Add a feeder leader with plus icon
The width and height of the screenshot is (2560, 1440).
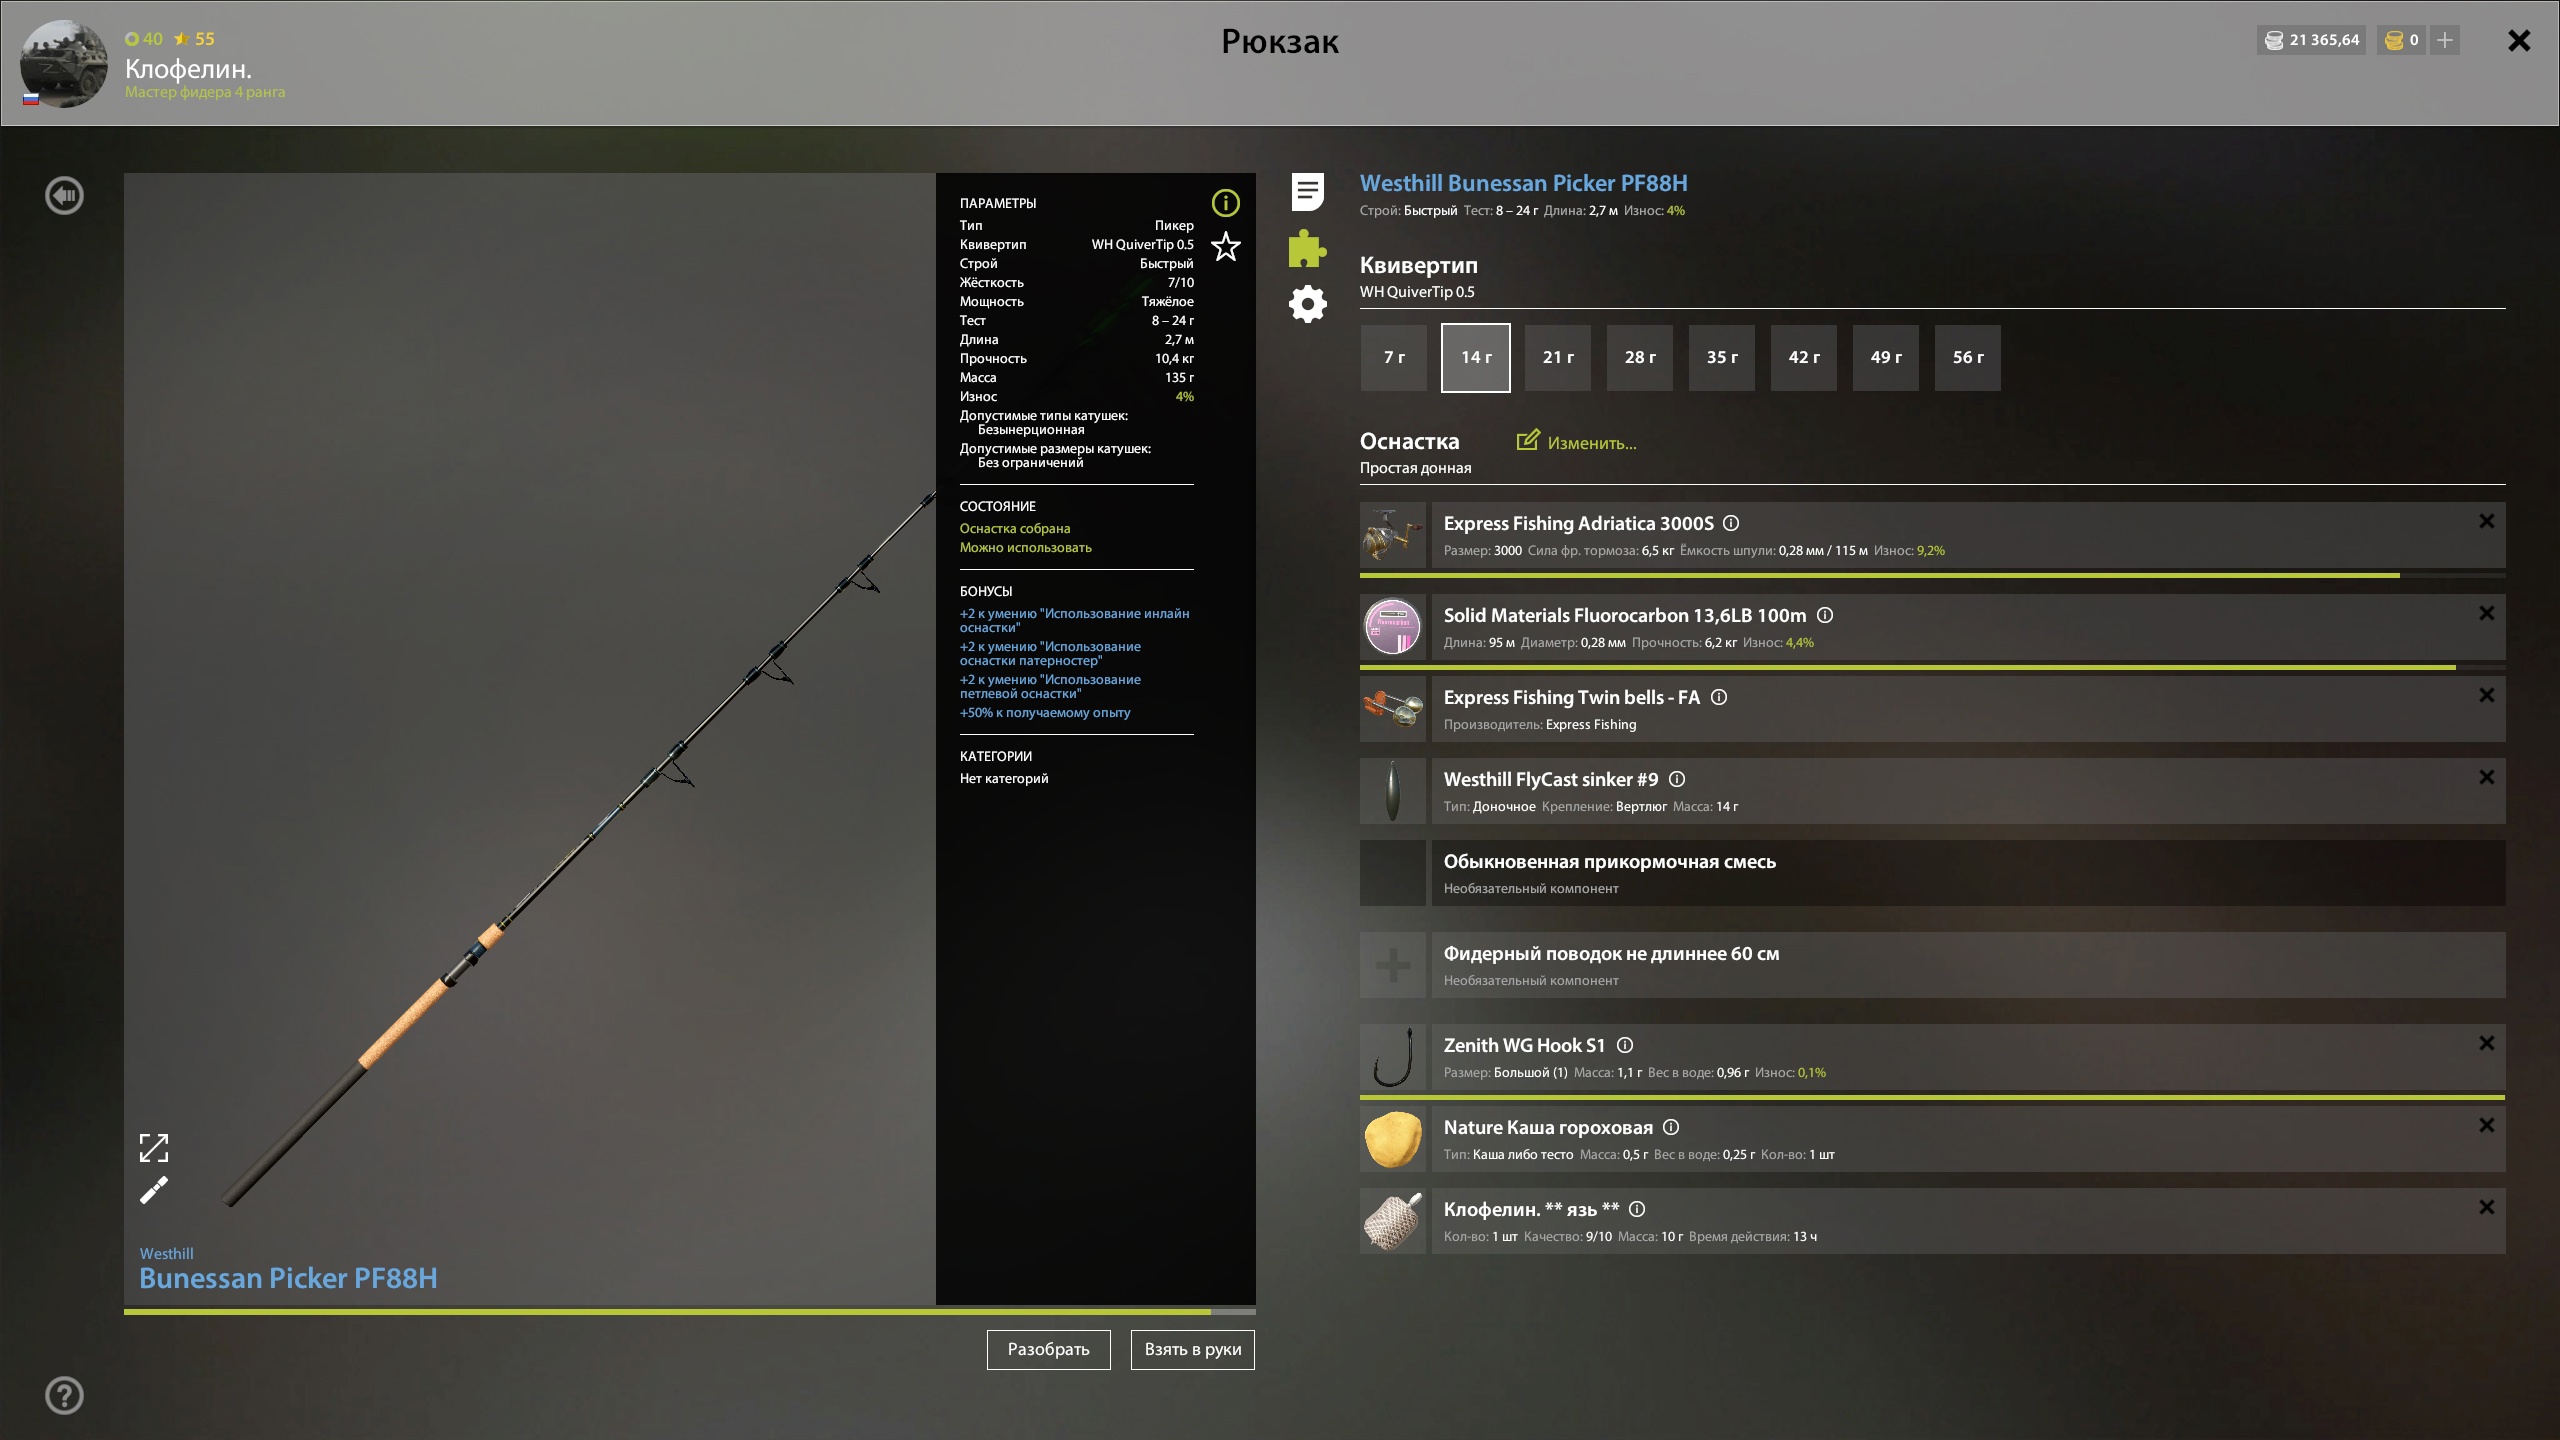pos(1392,965)
